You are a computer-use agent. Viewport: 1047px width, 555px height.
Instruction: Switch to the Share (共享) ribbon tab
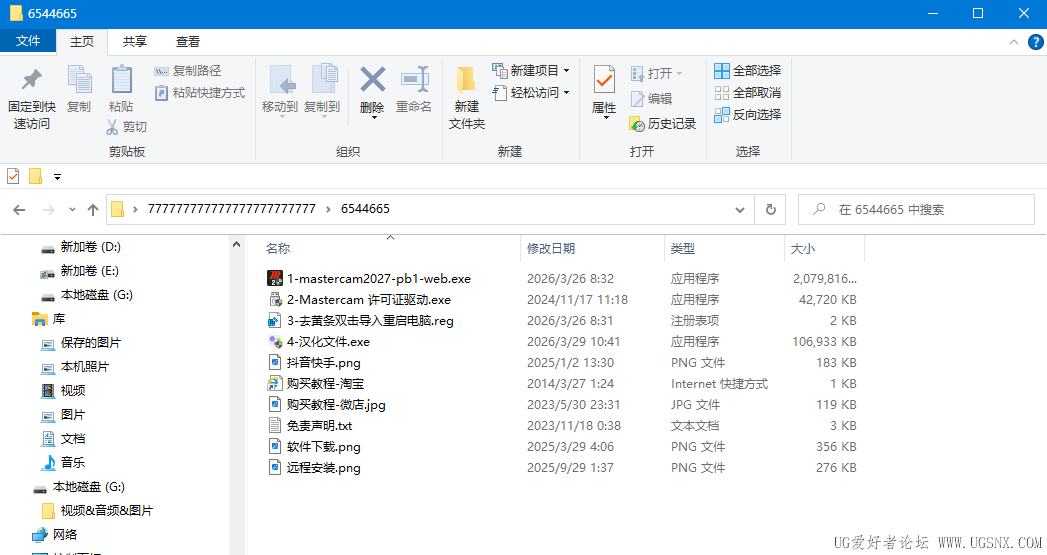click(x=134, y=41)
